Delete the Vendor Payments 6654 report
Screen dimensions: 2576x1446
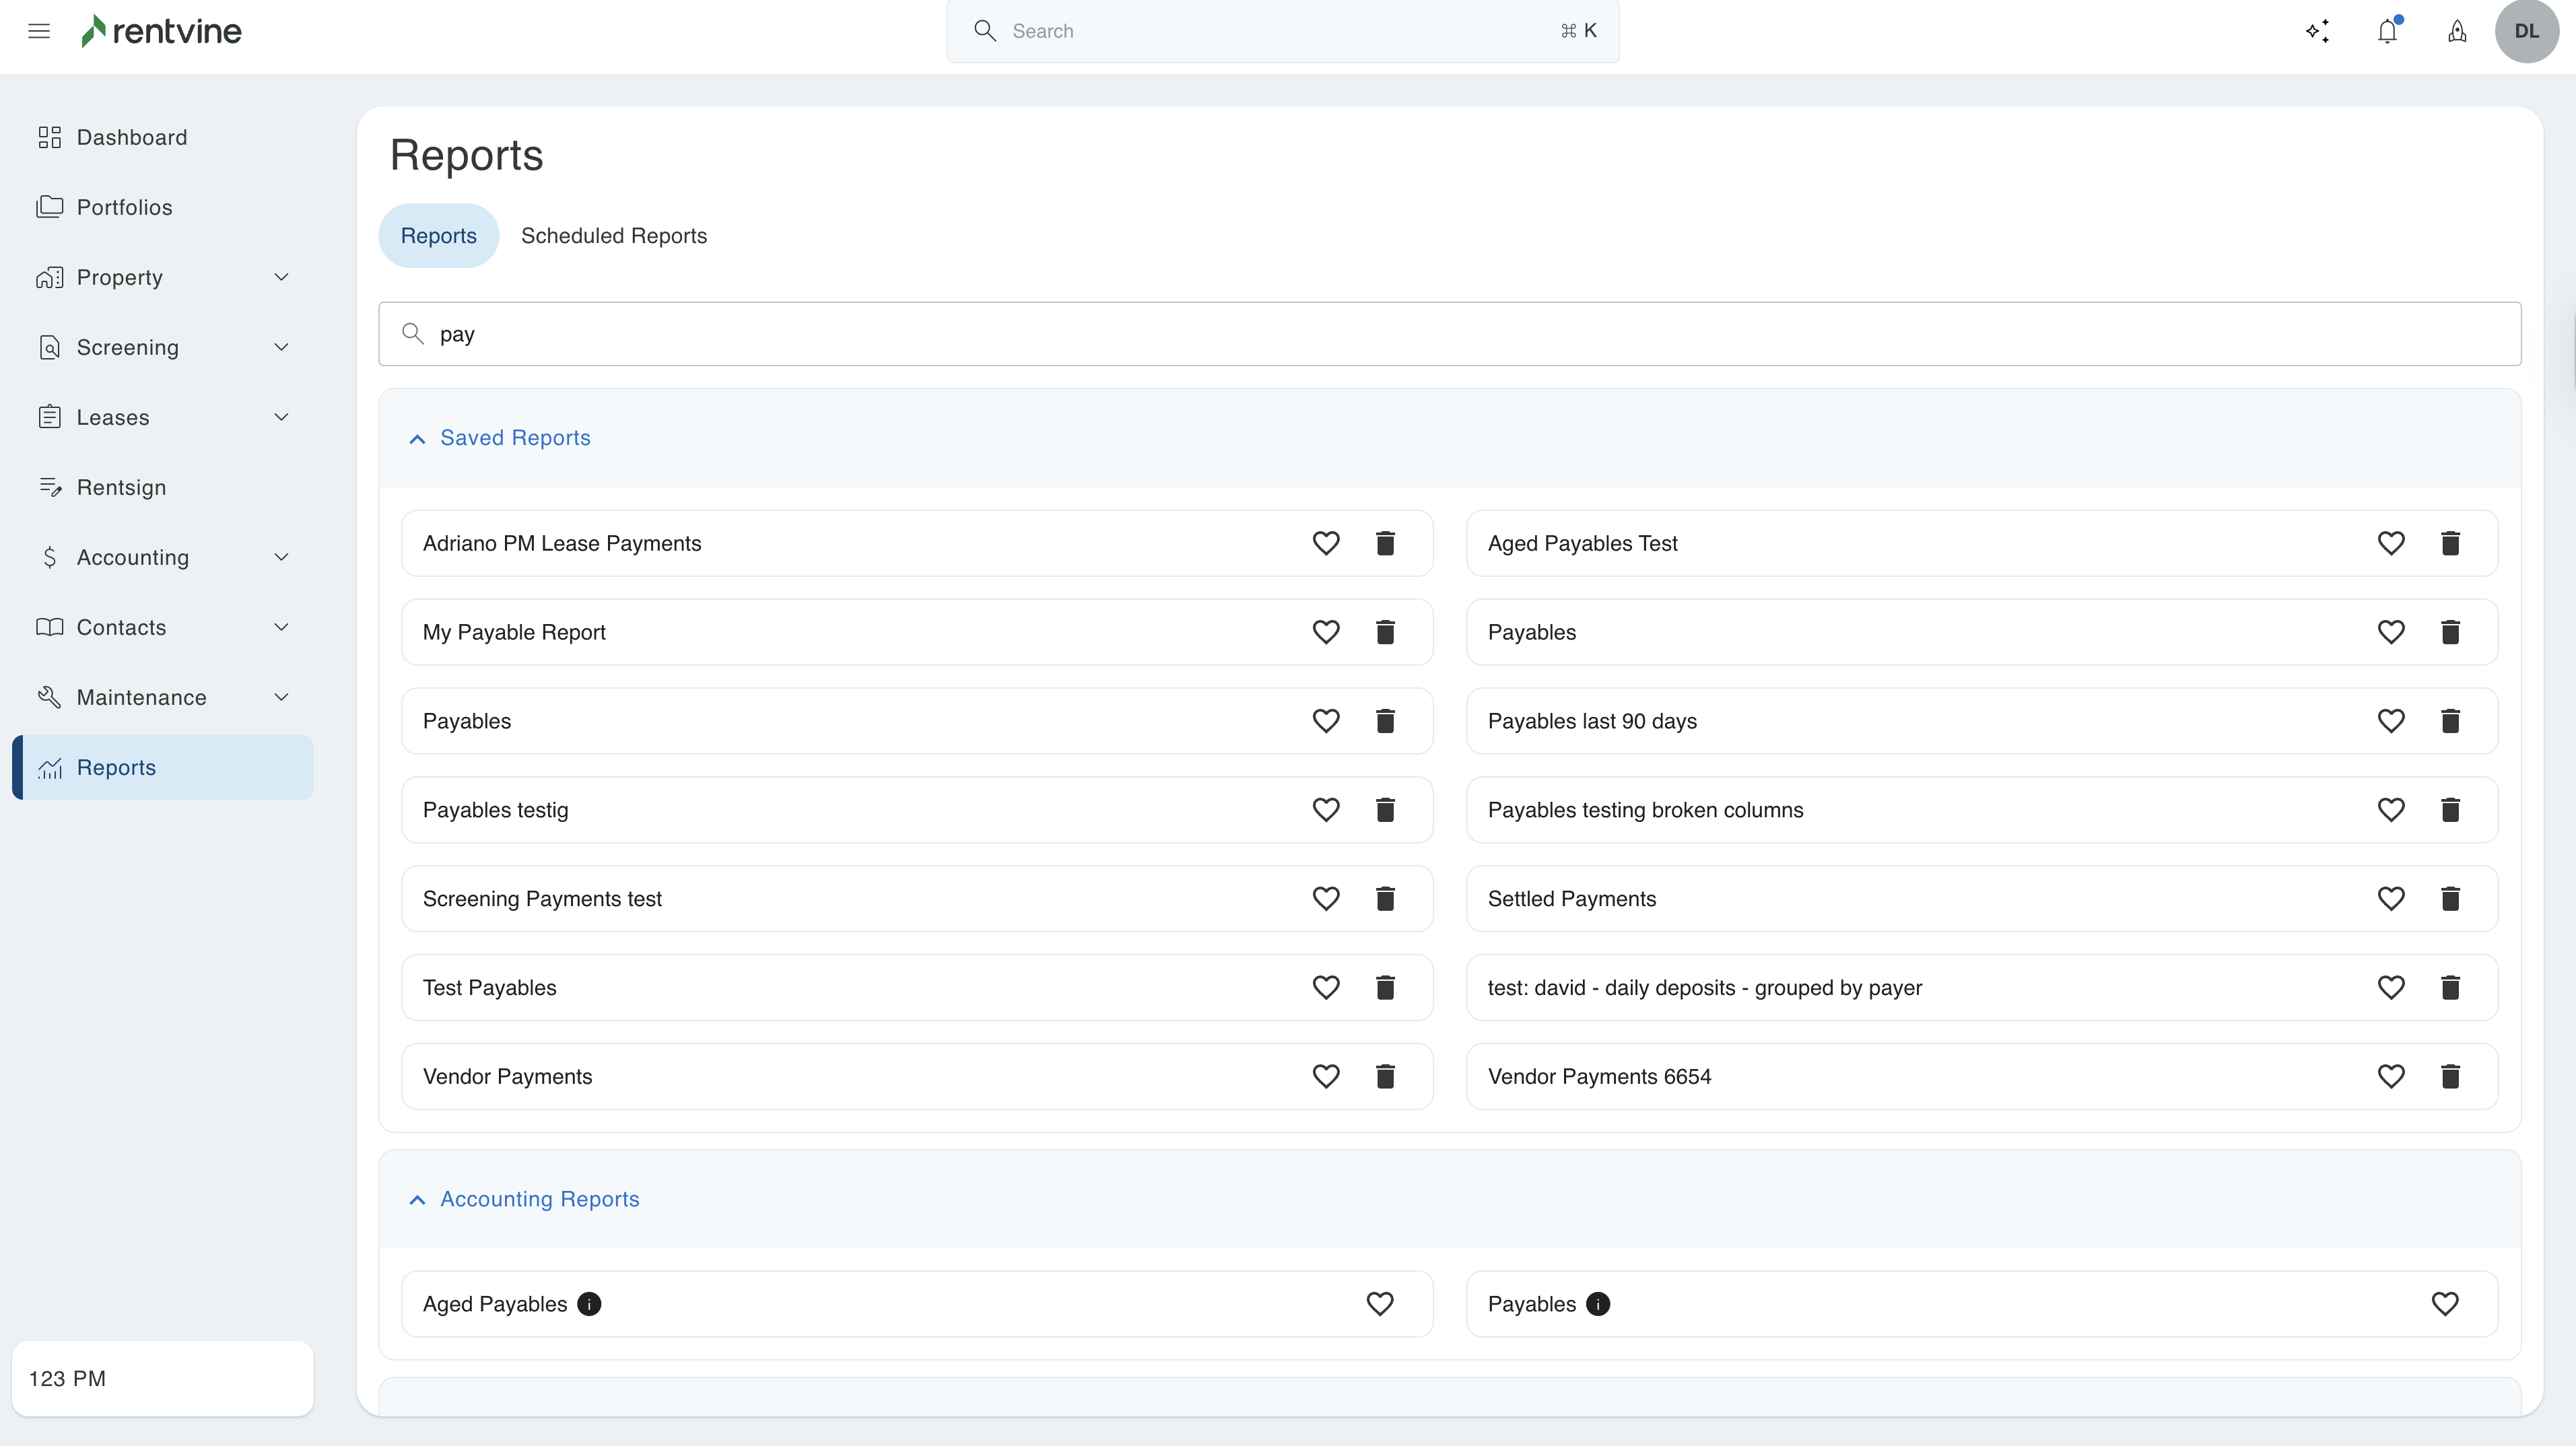pos(2450,1076)
